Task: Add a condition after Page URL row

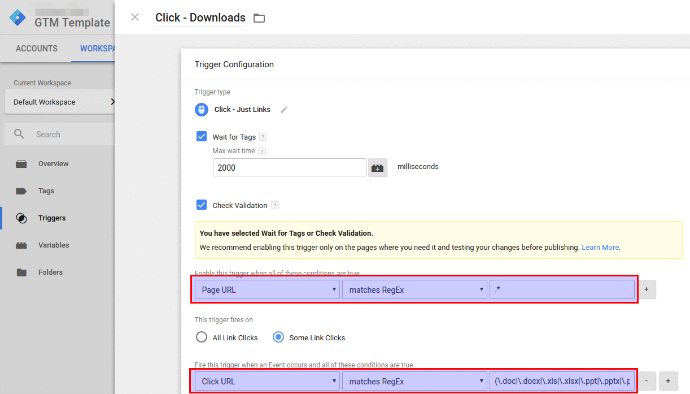Action: coord(647,290)
